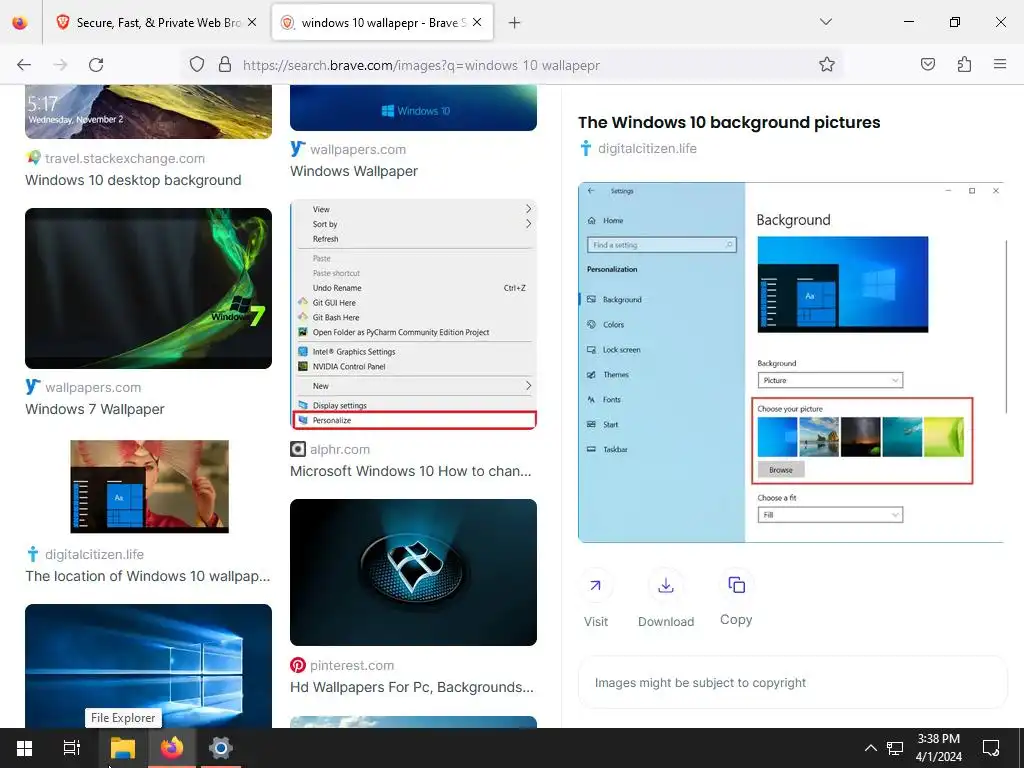Click wallpapers.com source above Windows Wallpaper
Image resolution: width=1024 pixels, height=768 pixels.
(358, 149)
